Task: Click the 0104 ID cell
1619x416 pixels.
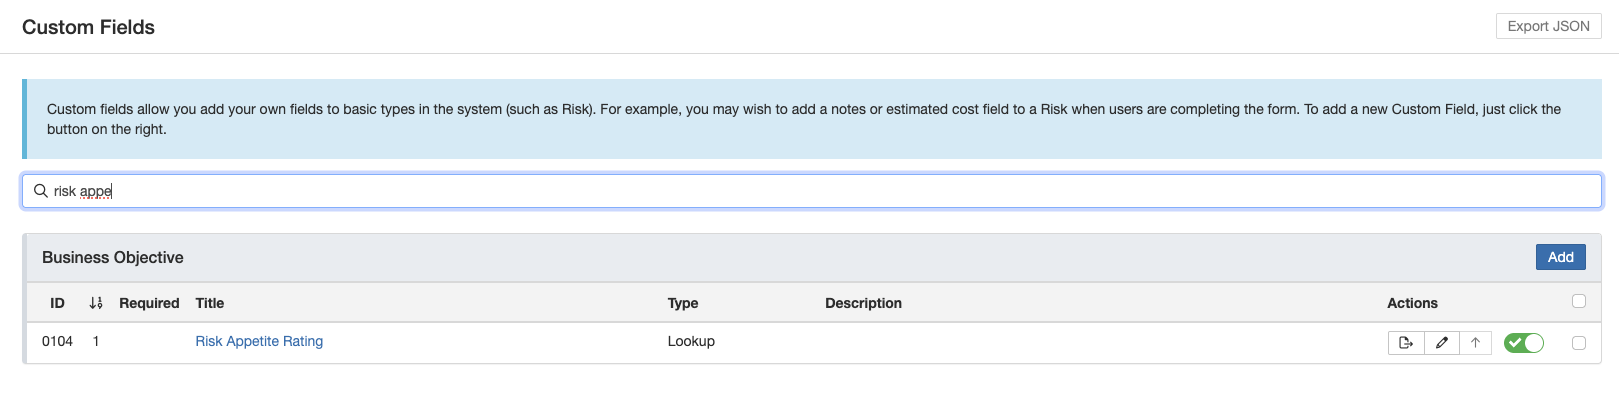Action: tap(57, 342)
